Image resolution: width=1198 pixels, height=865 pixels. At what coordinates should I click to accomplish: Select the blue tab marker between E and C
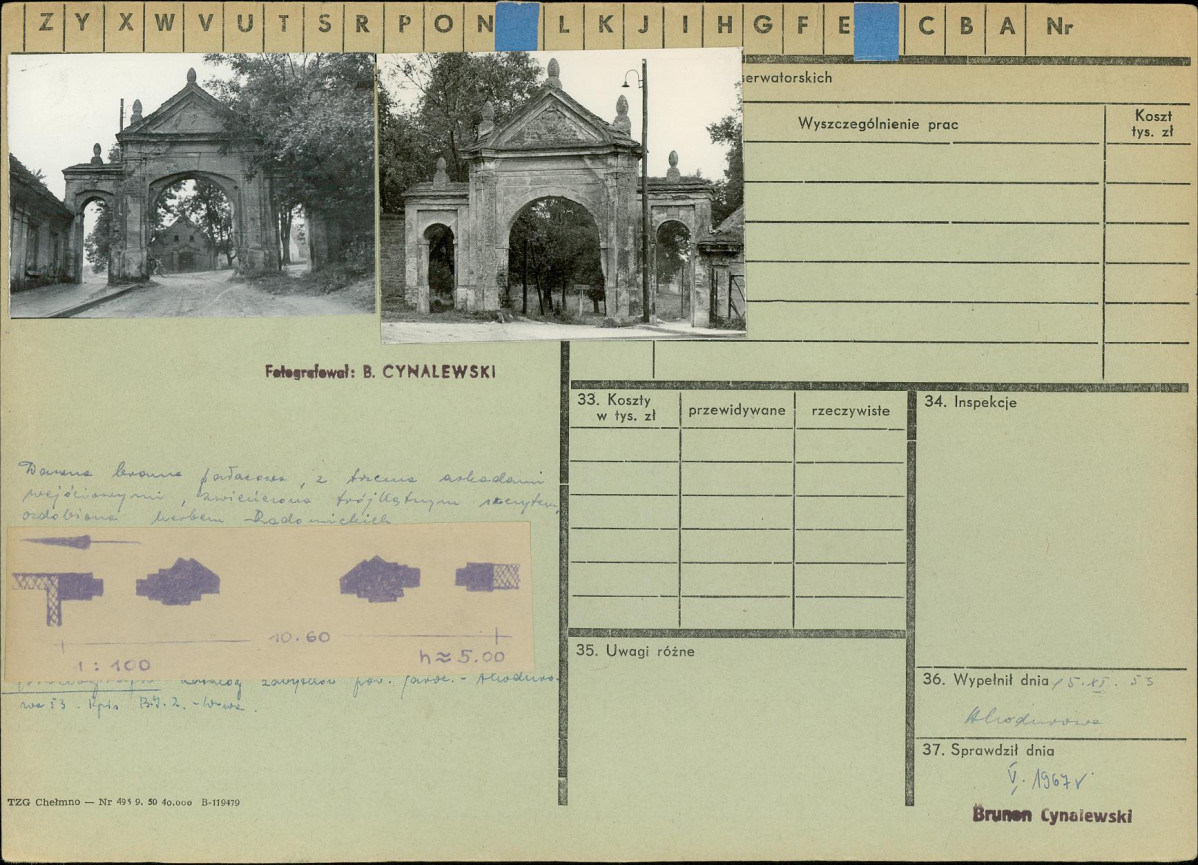[876, 31]
